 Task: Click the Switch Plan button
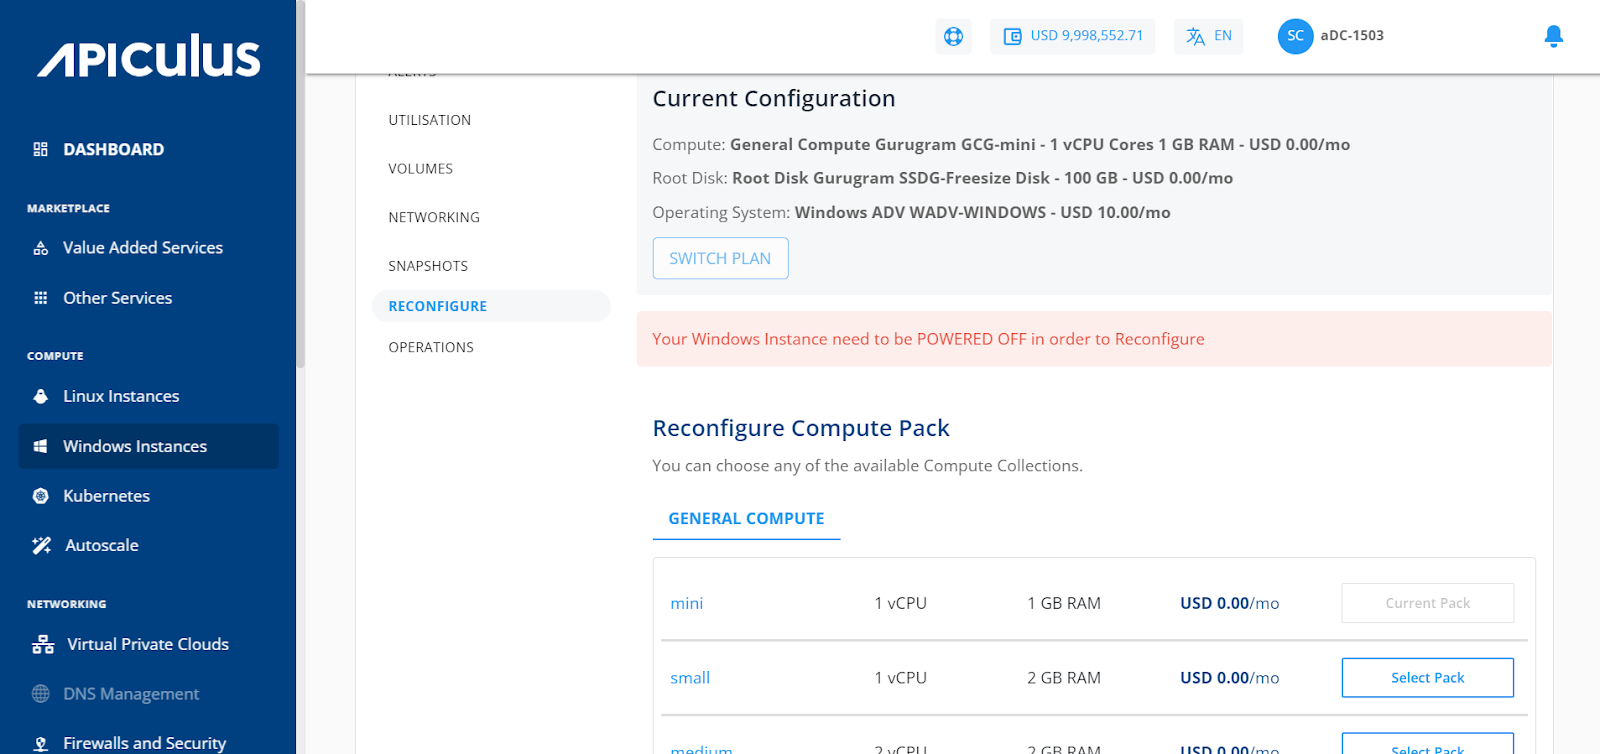pyautogui.click(x=720, y=258)
